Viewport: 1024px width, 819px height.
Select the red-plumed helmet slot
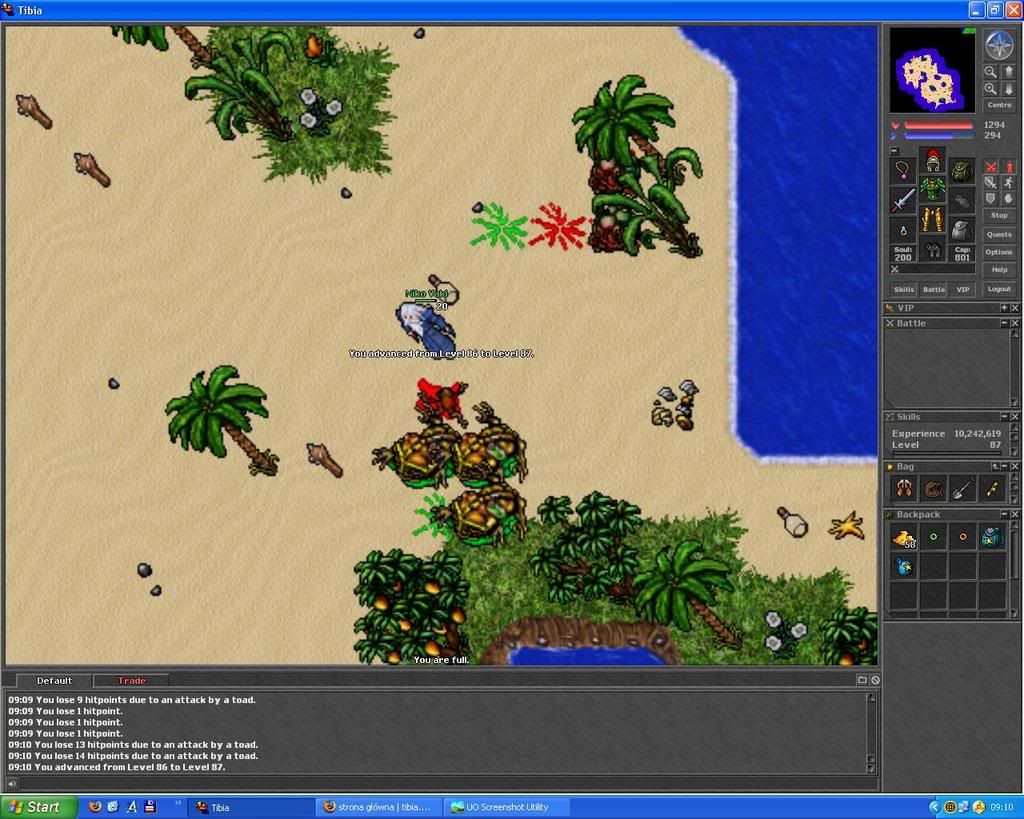pos(933,160)
